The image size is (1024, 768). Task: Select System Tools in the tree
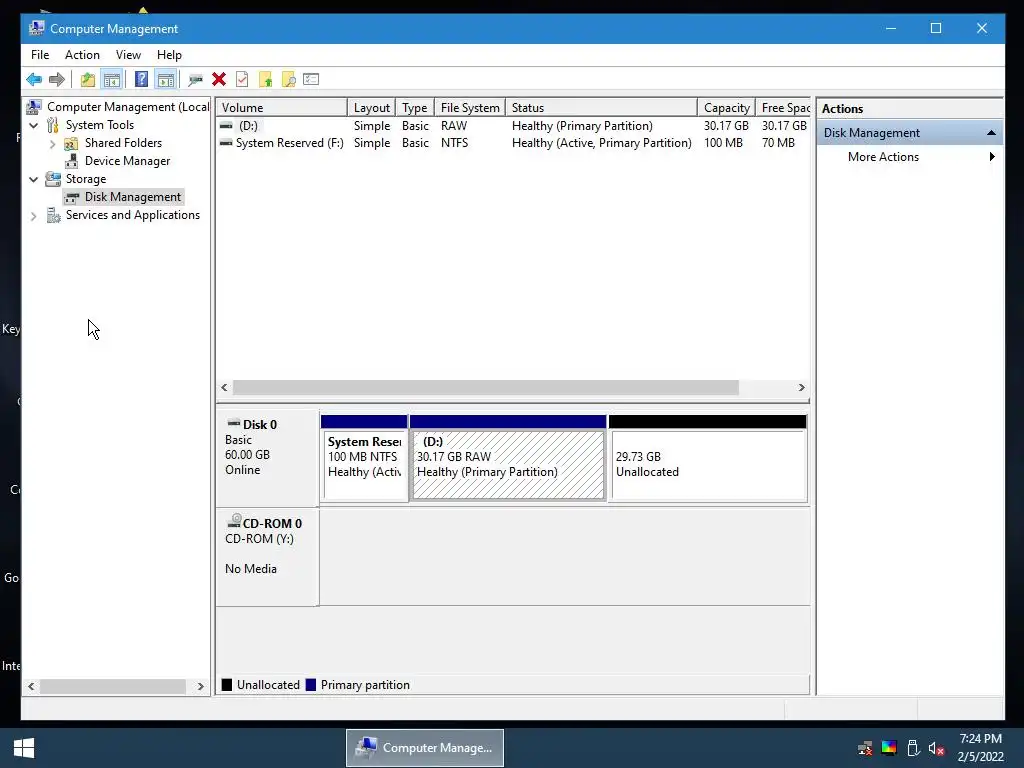(99, 125)
